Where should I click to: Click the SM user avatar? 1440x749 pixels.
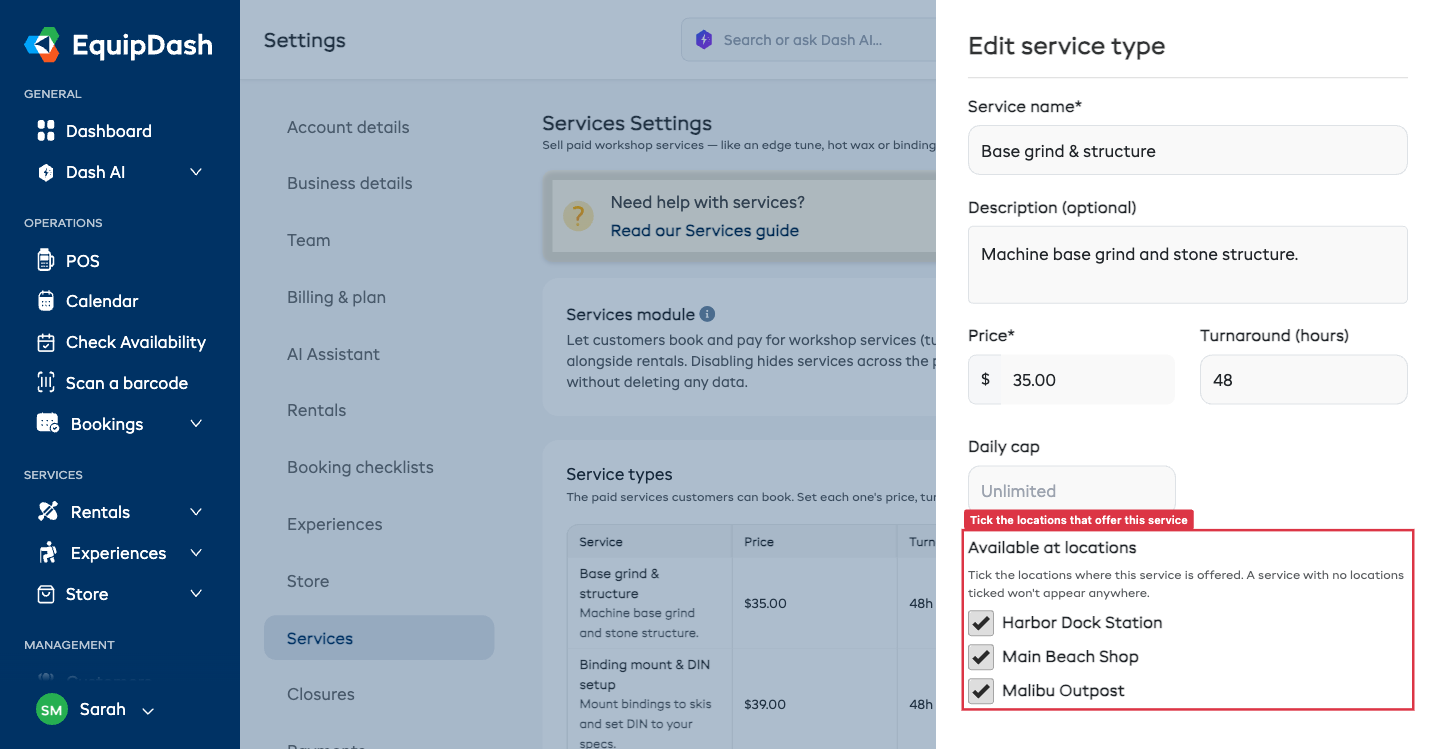coord(51,710)
